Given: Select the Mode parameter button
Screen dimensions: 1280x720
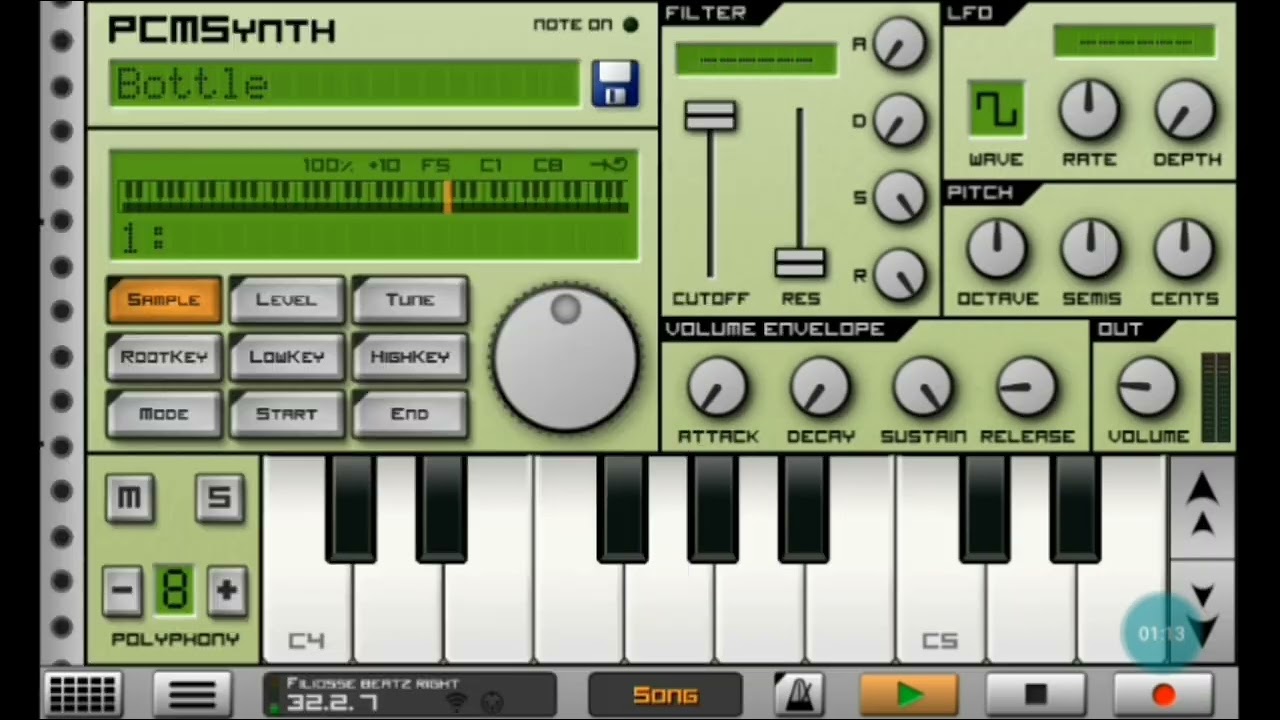Looking at the screenshot, I should pos(164,414).
